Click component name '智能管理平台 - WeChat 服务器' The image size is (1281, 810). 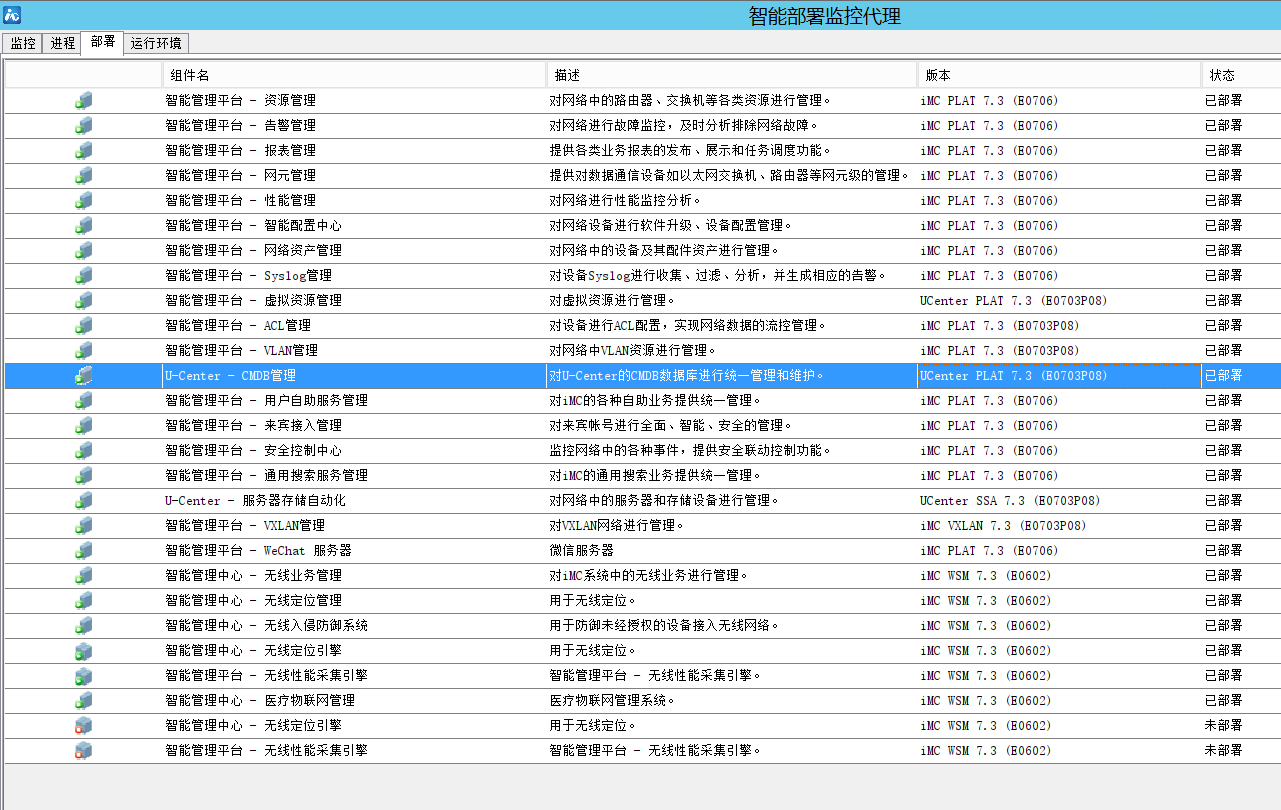pyautogui.click(x=258, y=550)
